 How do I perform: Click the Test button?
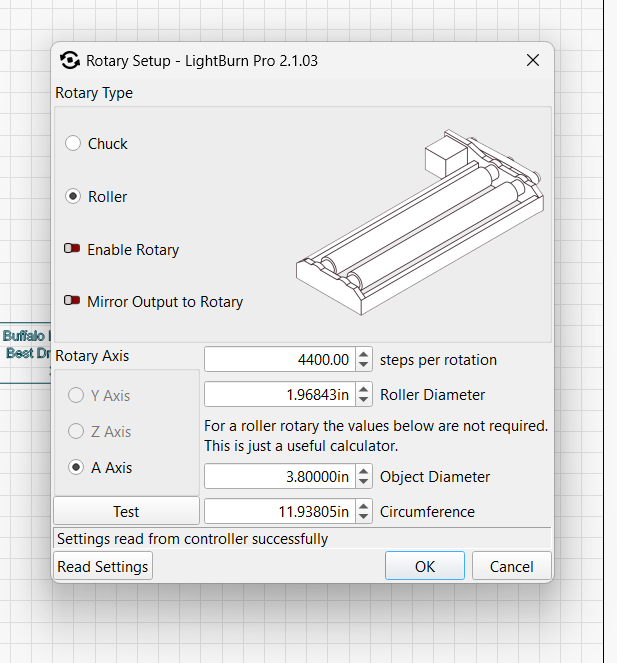click(126, 511)
